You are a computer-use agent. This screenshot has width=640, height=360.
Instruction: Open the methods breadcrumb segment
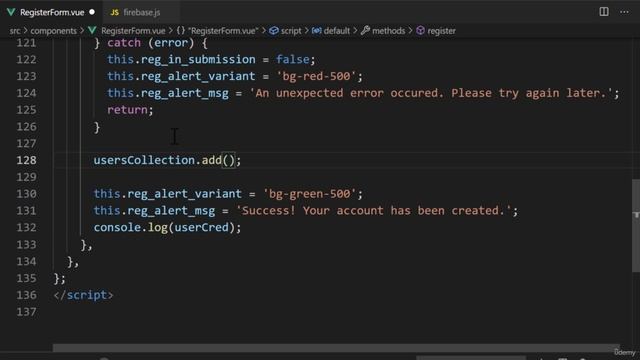pyautogui.click(x=388, y=31)
